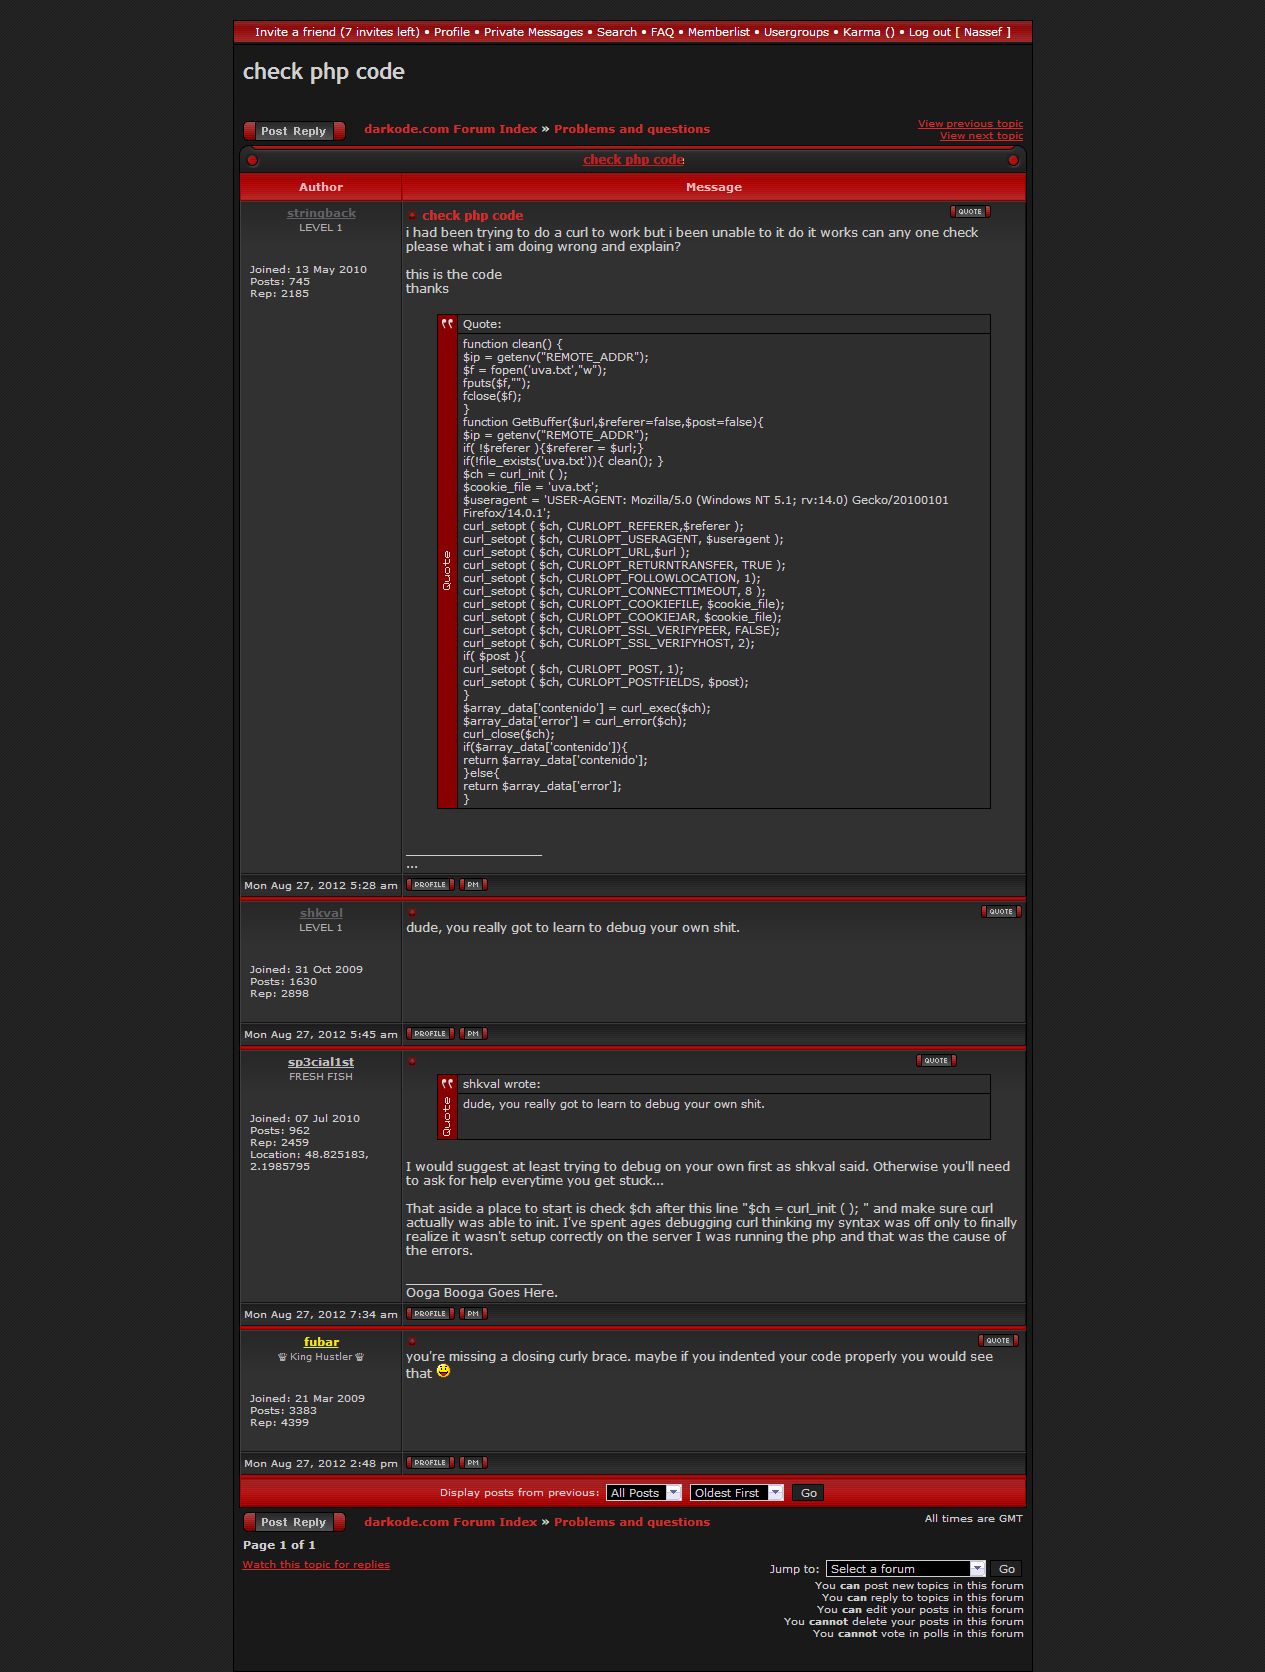Click the Quote icon on fubar's post

997,1341
